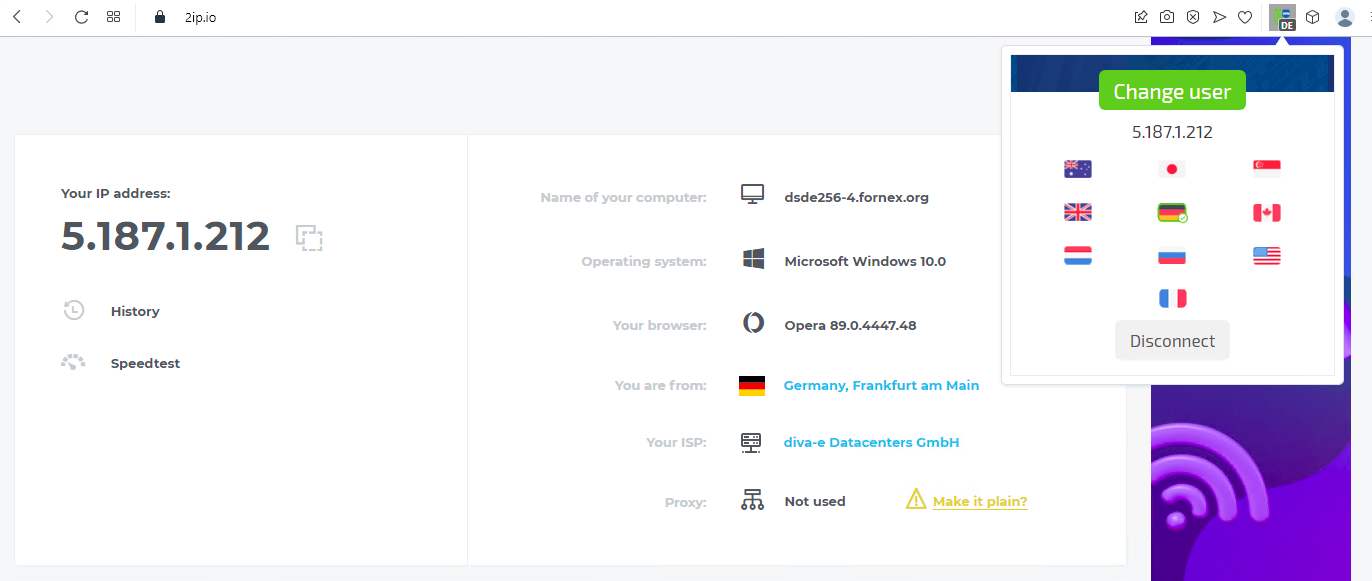The height and width of the screenshot is (581, 1372).
Task: Go back to the previous page
Action: tap(17, 17)
